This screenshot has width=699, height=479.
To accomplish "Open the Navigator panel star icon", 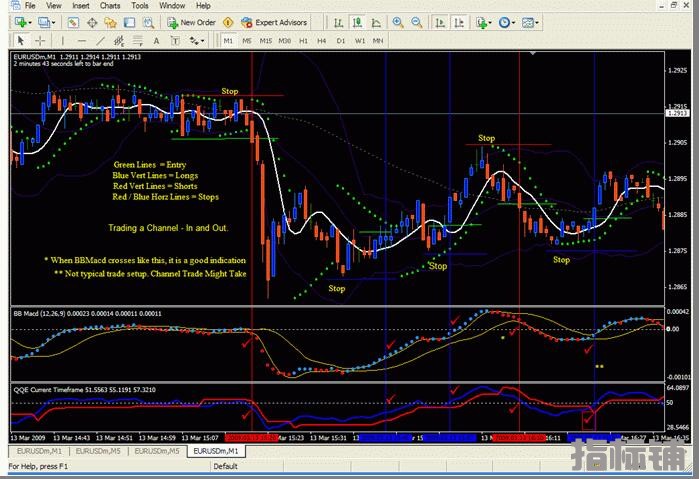I will tap(111, 22).
